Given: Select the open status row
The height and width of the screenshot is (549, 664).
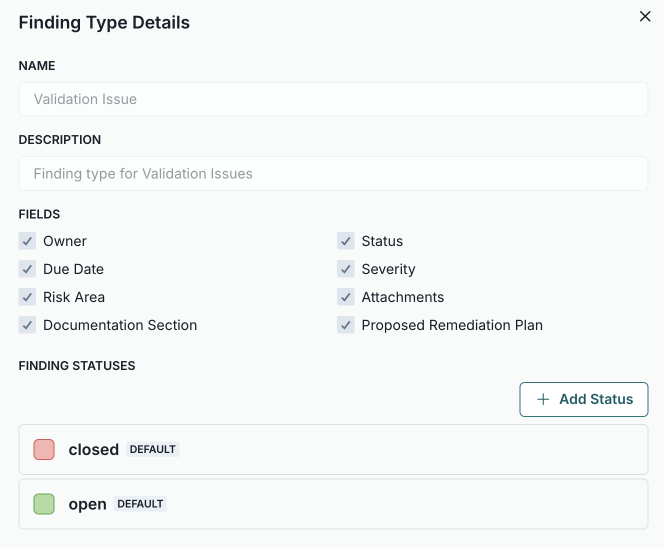Looking at the screenshot, I should click(400, 504).
